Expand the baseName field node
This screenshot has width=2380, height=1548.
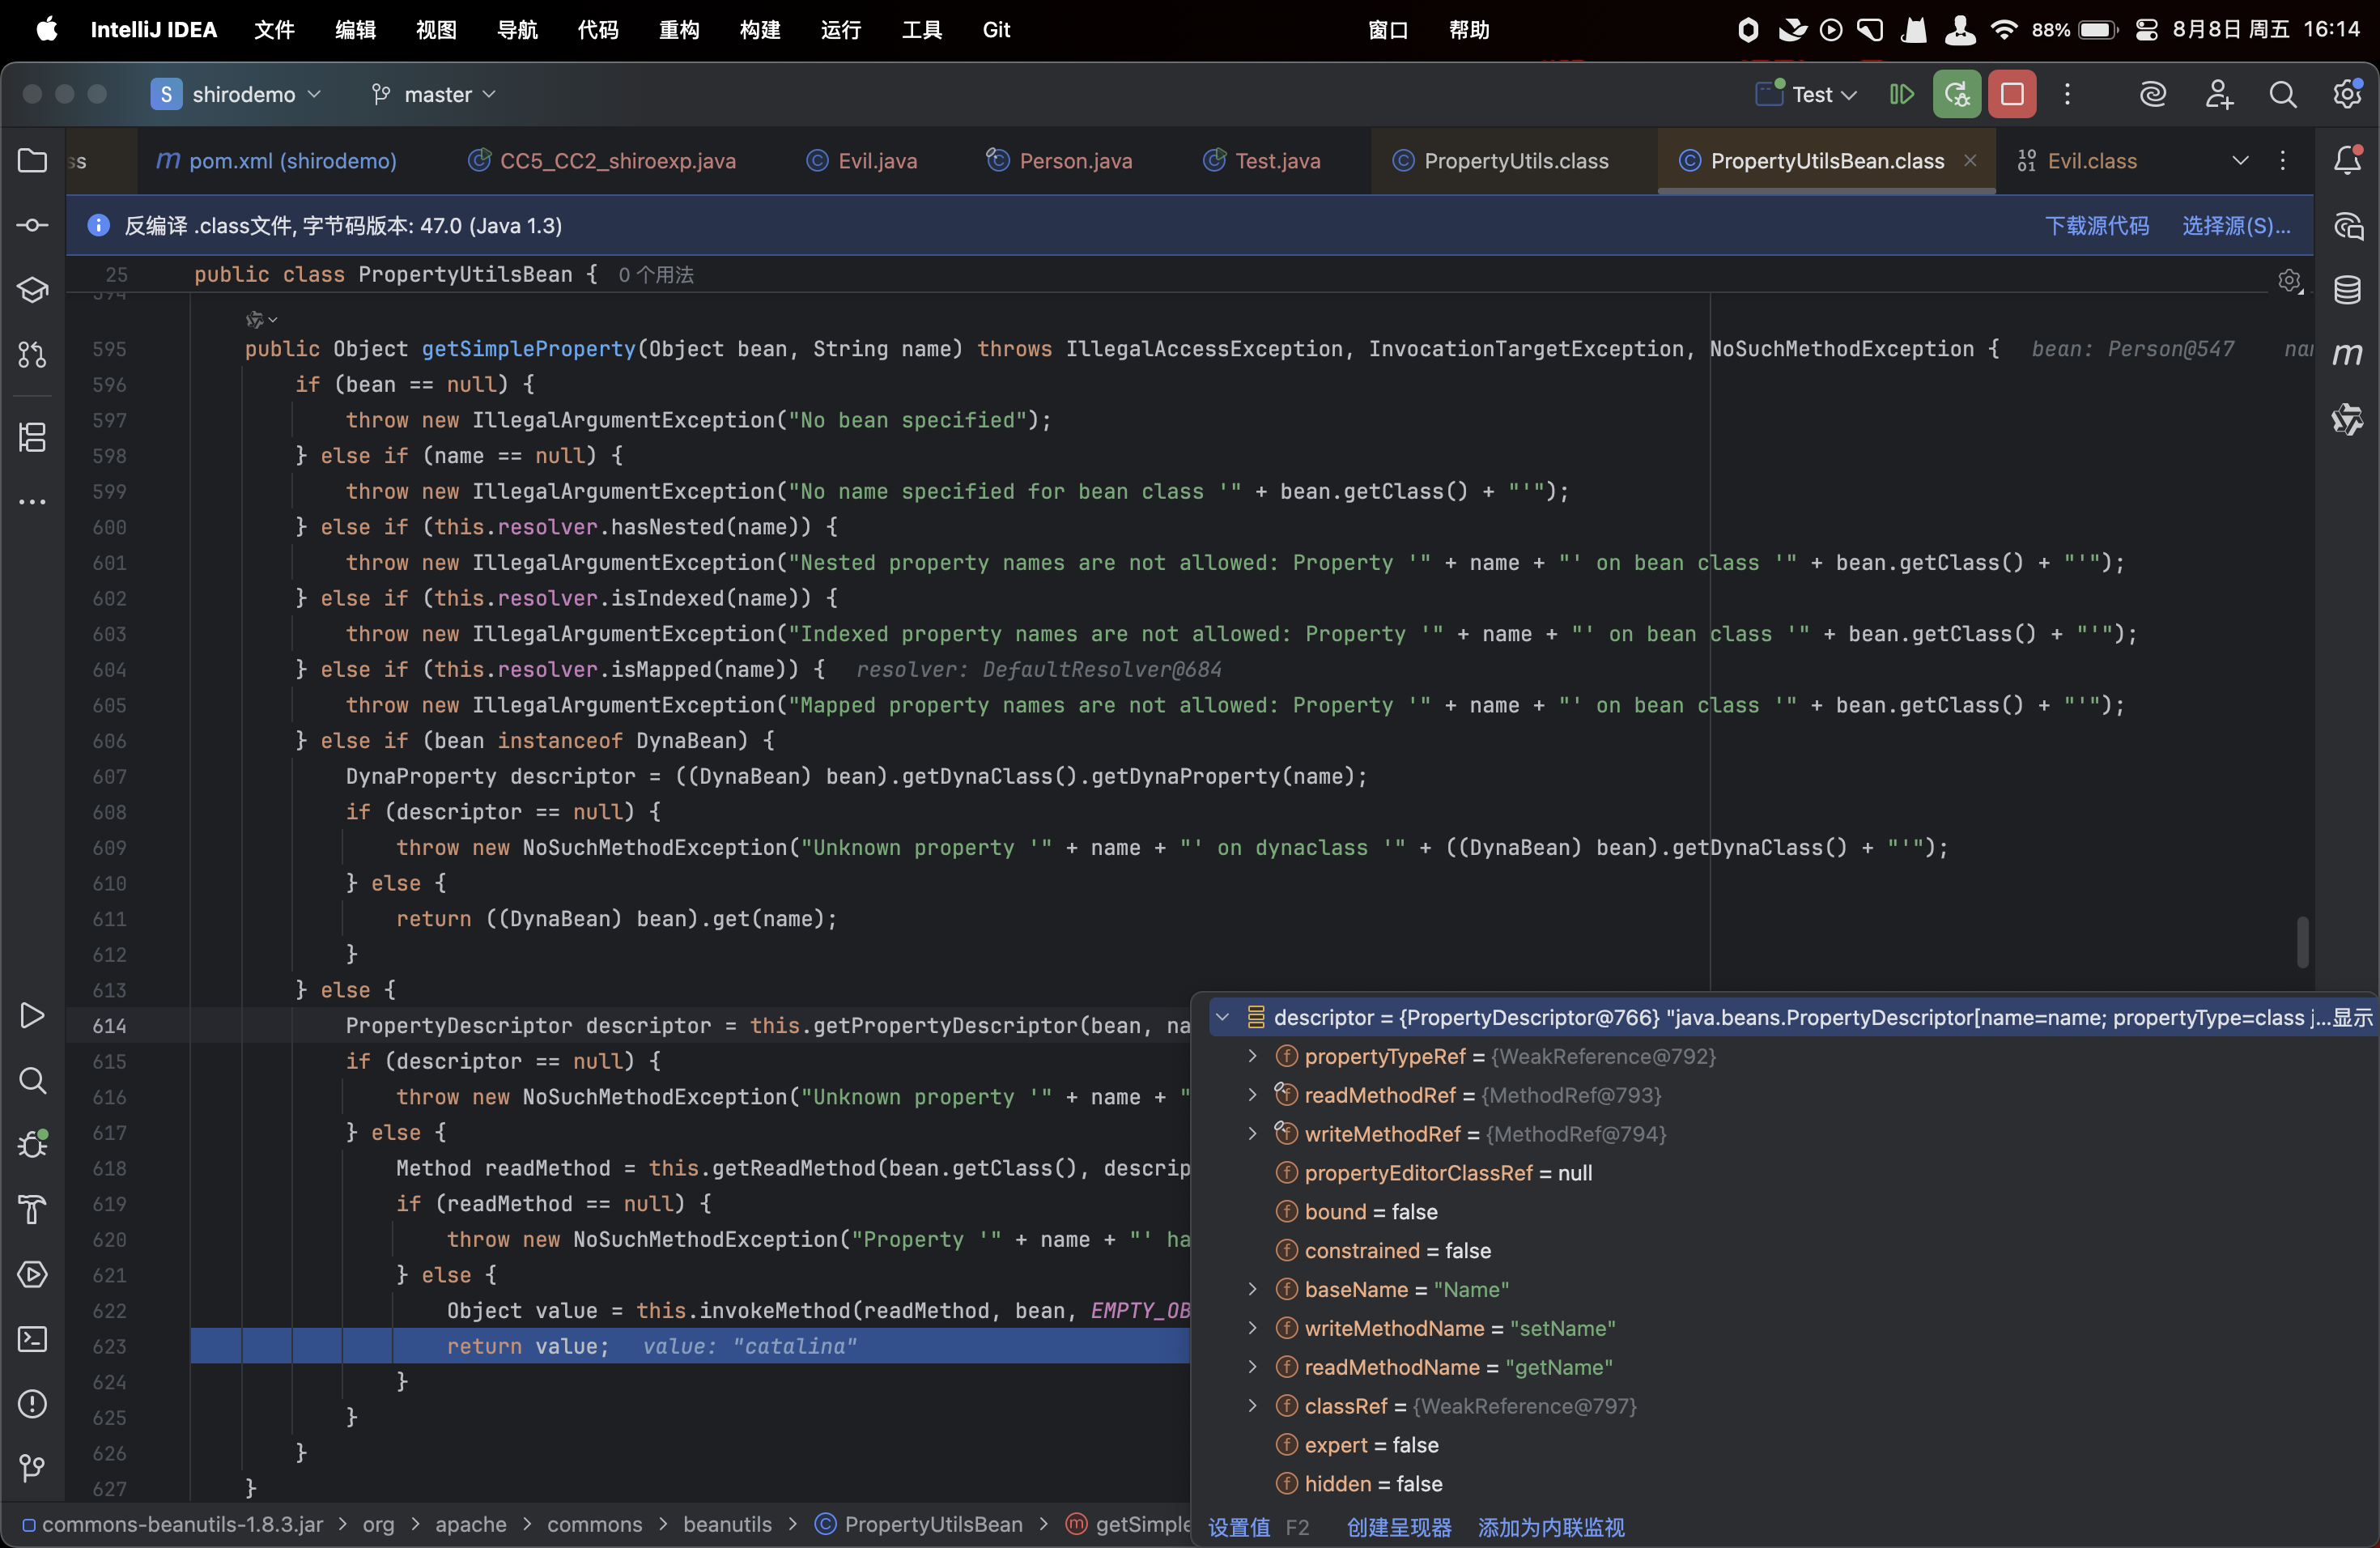click(1252, 1289)
